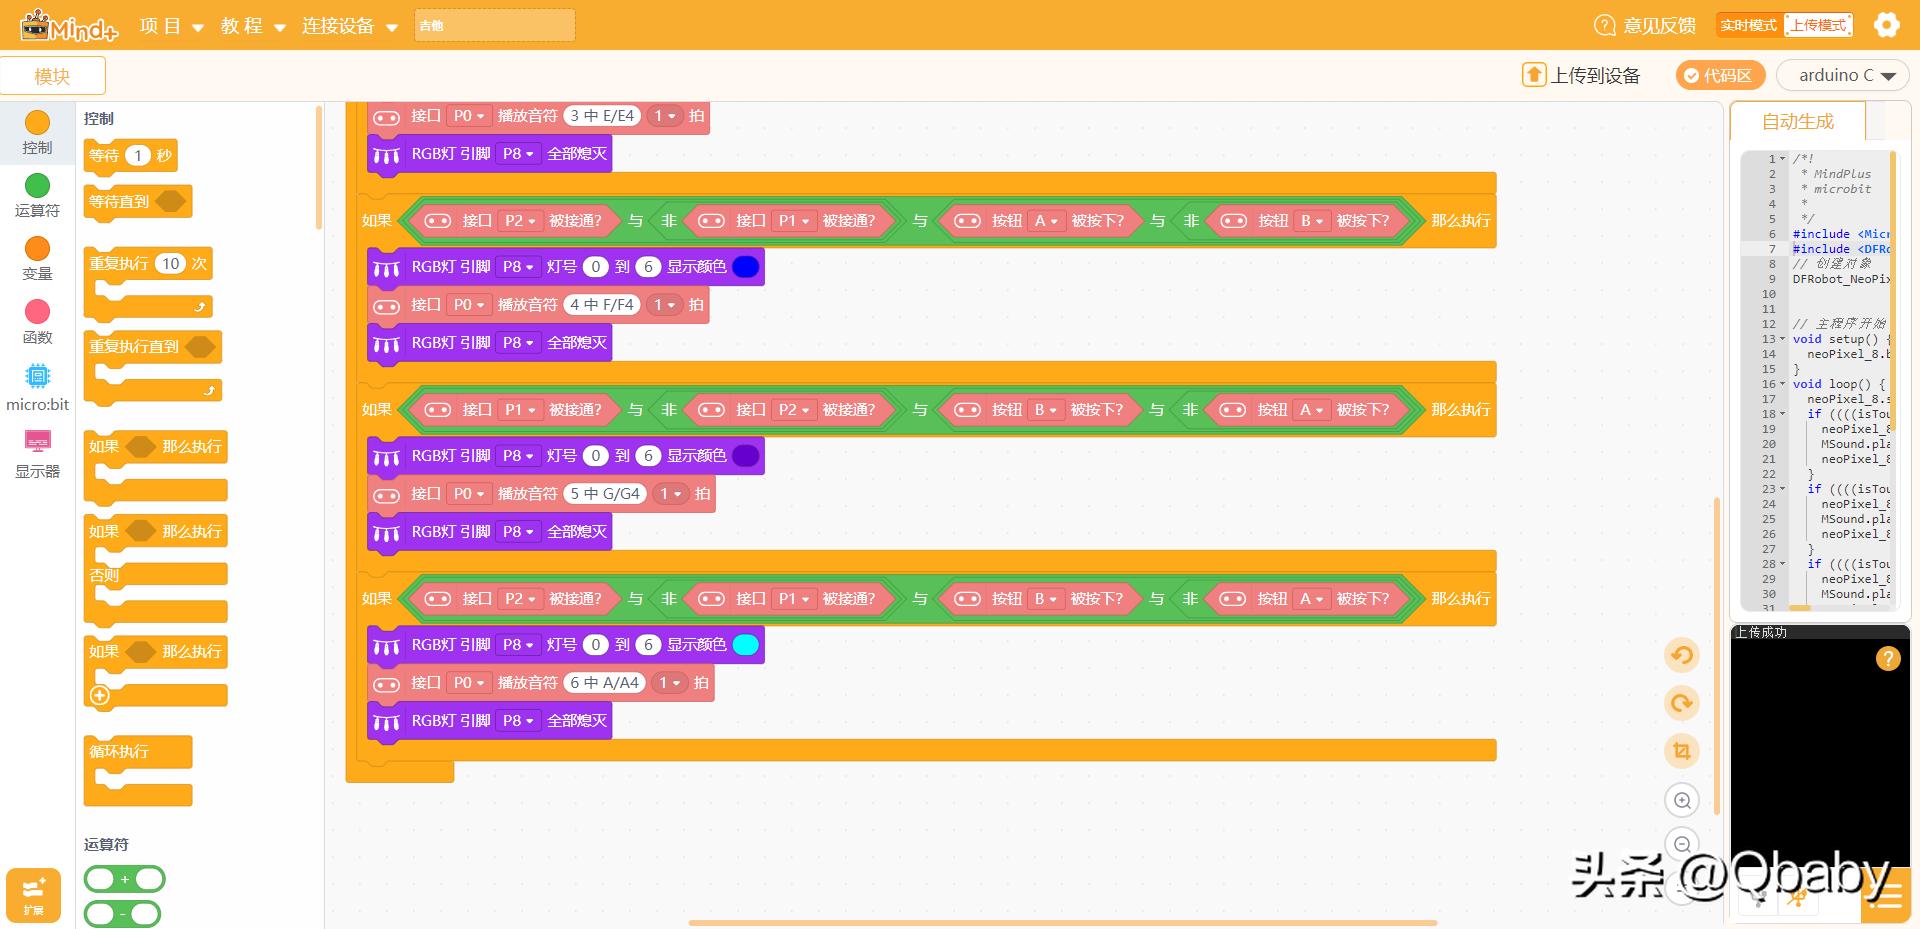1920x929 pixels.
Task: Open P8 pin dropdown on cyan color block
Action: coord(518,645)
